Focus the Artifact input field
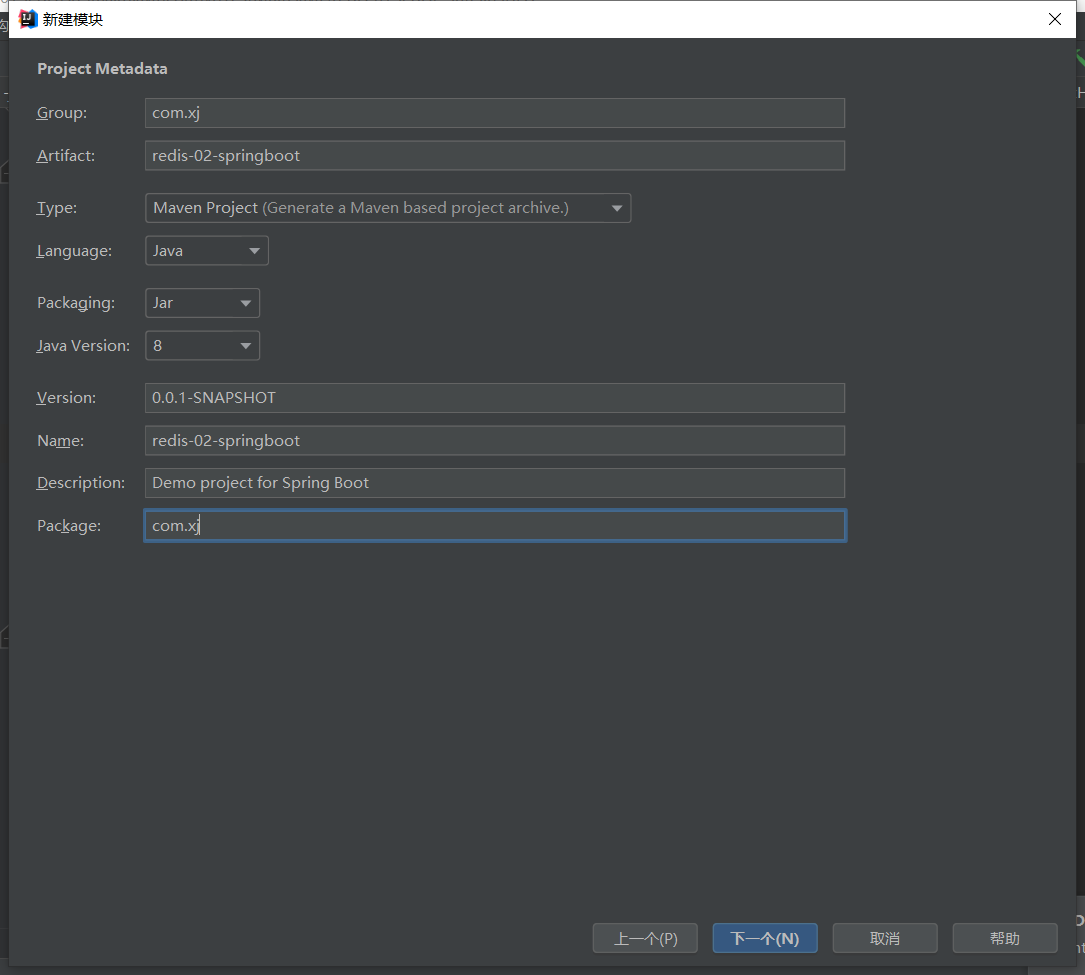 click(494, 156)
